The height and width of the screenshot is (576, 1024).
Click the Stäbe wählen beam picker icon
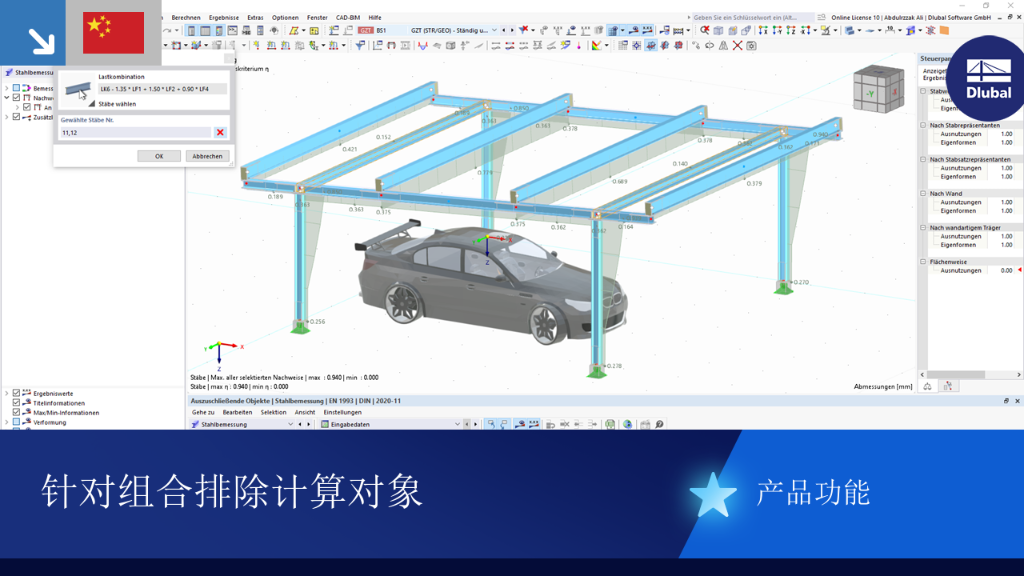pyautogui.click(x=78, y=89)
